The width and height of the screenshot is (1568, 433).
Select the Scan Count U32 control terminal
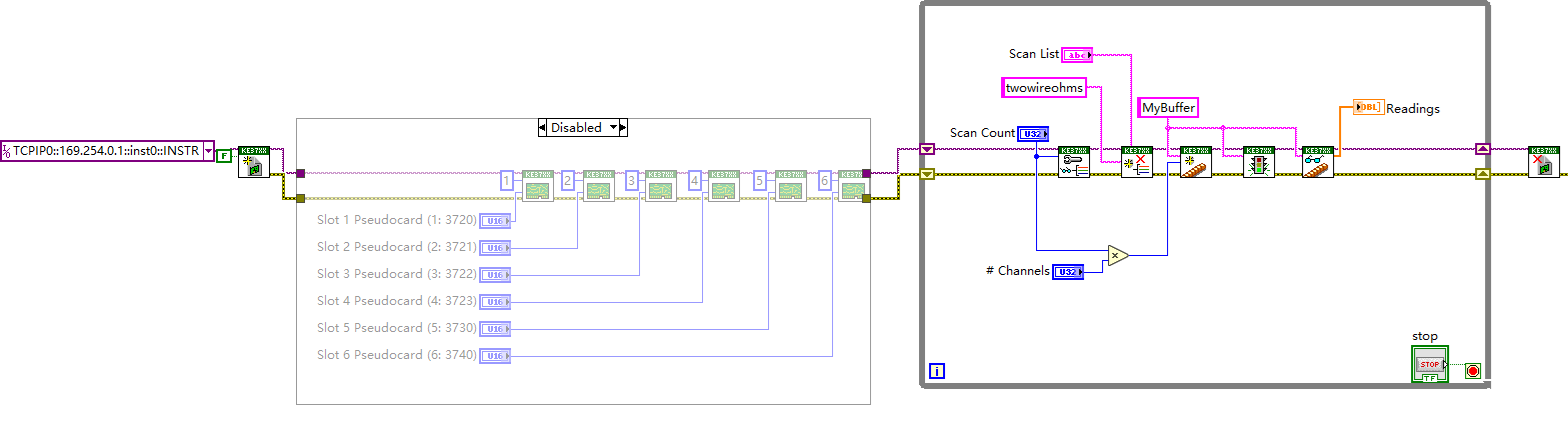click(x=1032, y=133)
